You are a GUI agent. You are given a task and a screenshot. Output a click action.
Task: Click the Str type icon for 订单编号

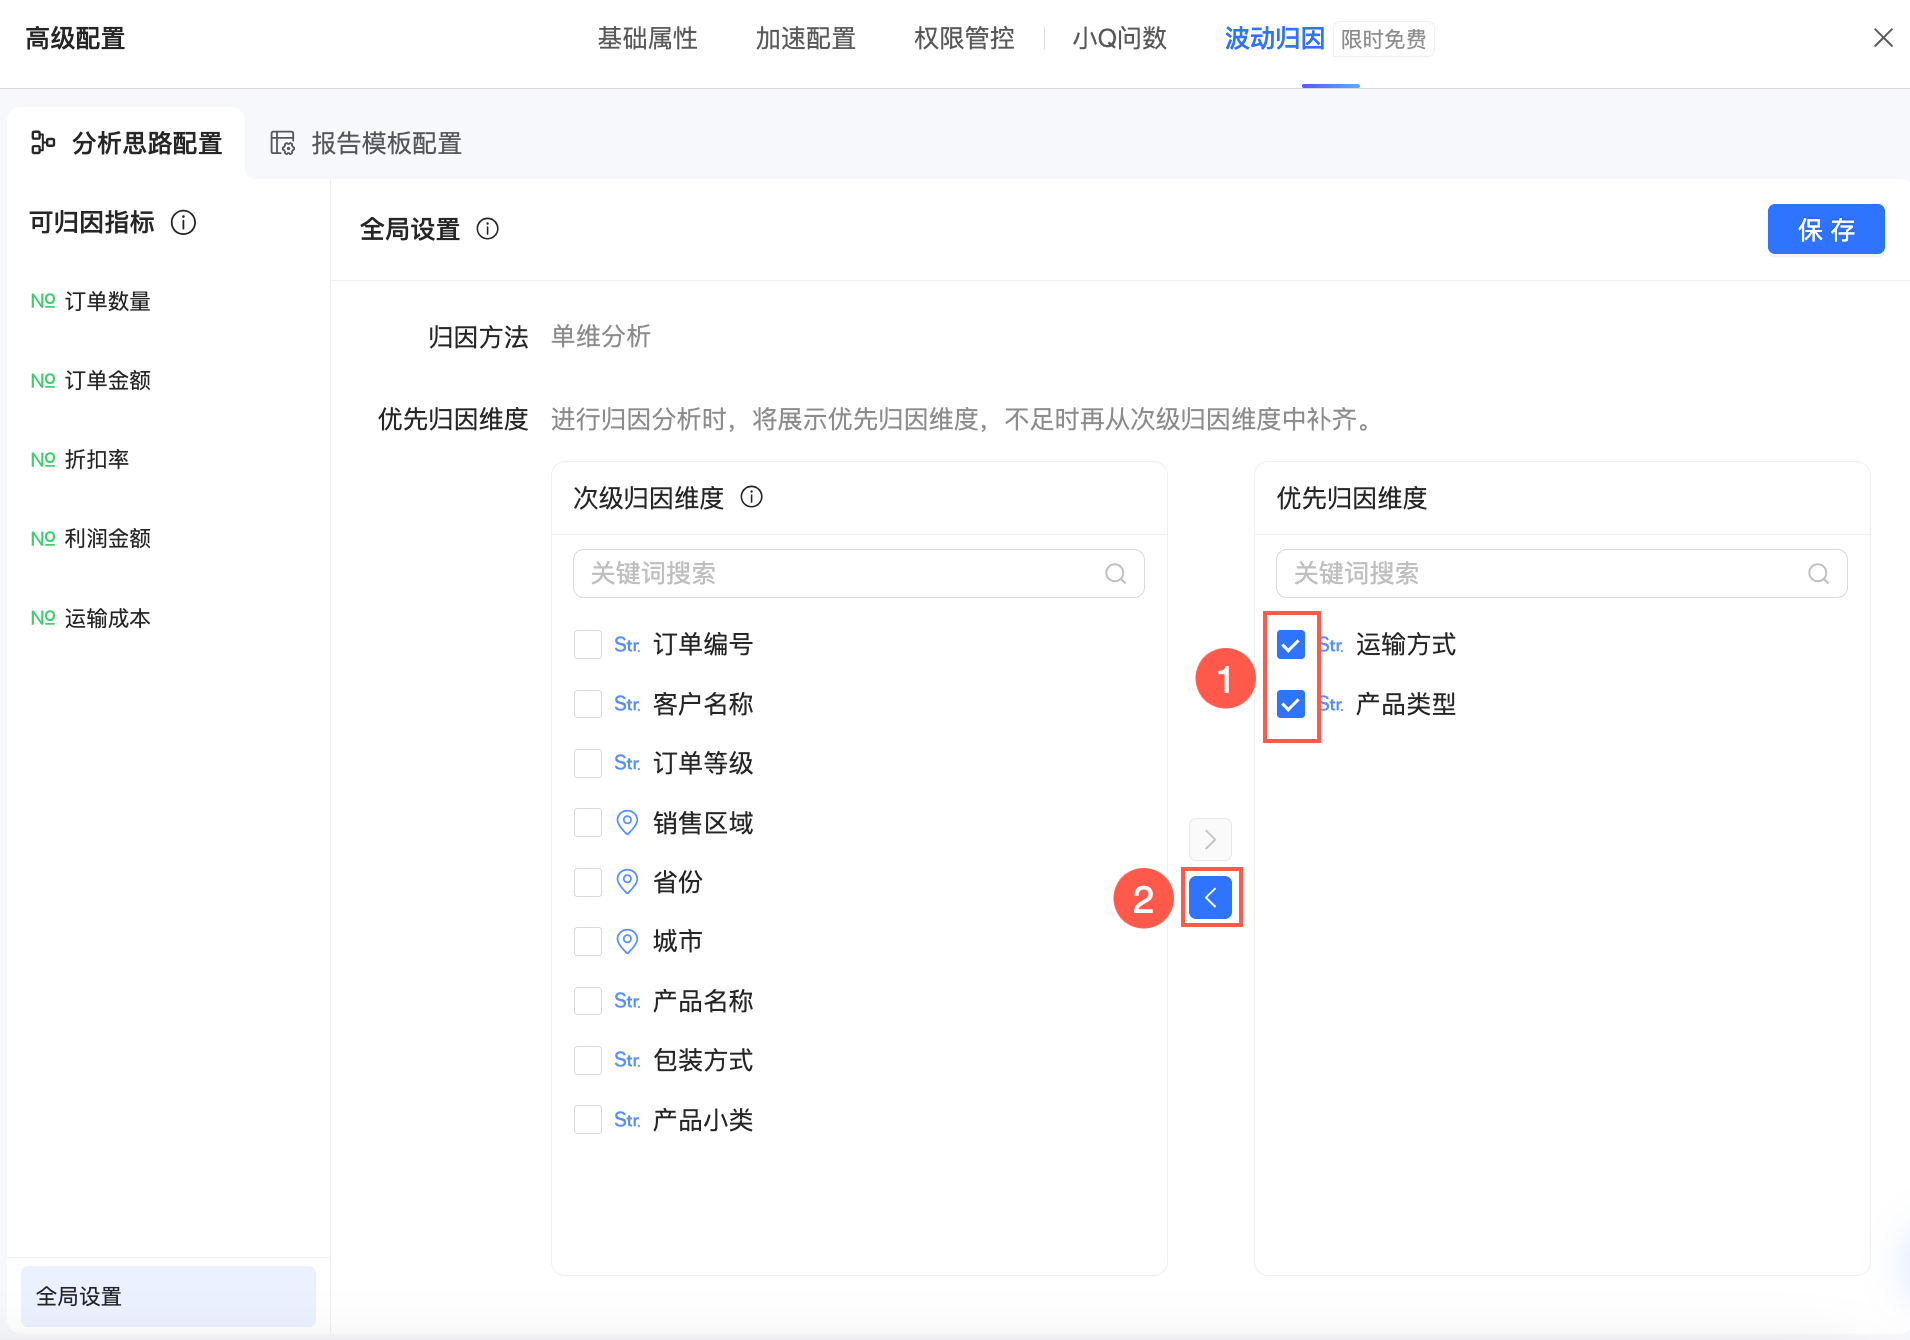(x=627, y=645)
